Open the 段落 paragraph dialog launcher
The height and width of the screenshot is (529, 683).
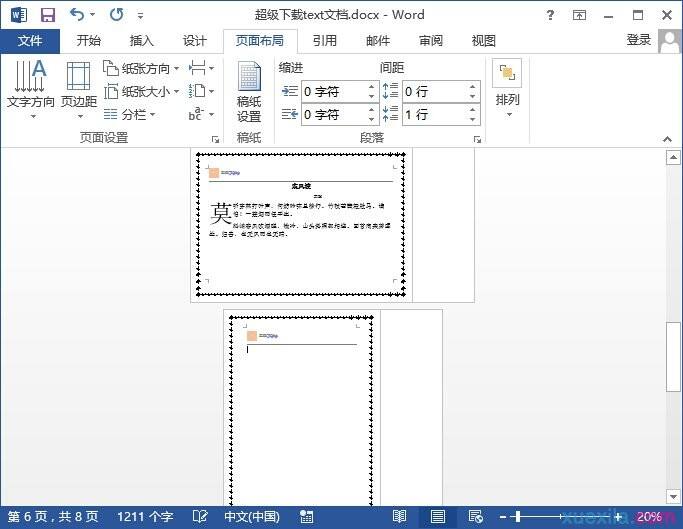tap(477, 139)
